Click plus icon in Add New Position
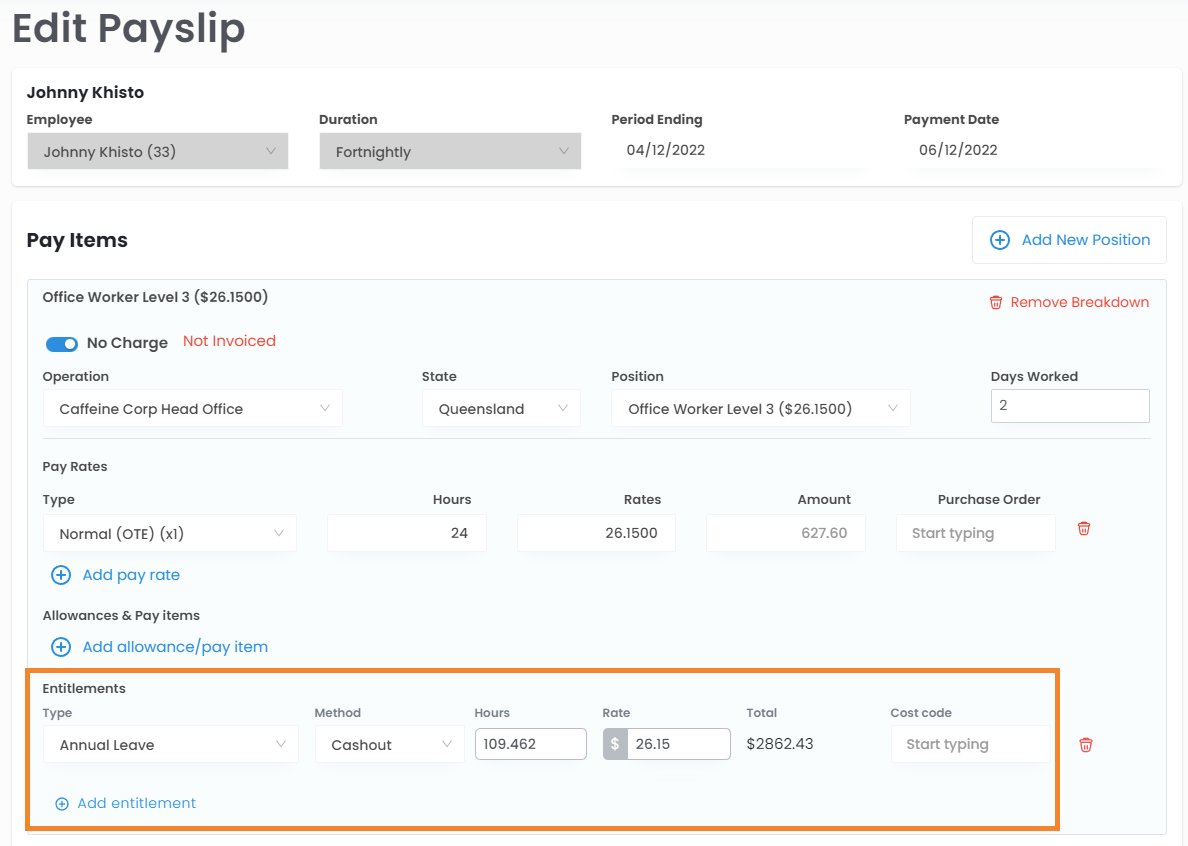 pyautogui.click(x=999, y=240)
